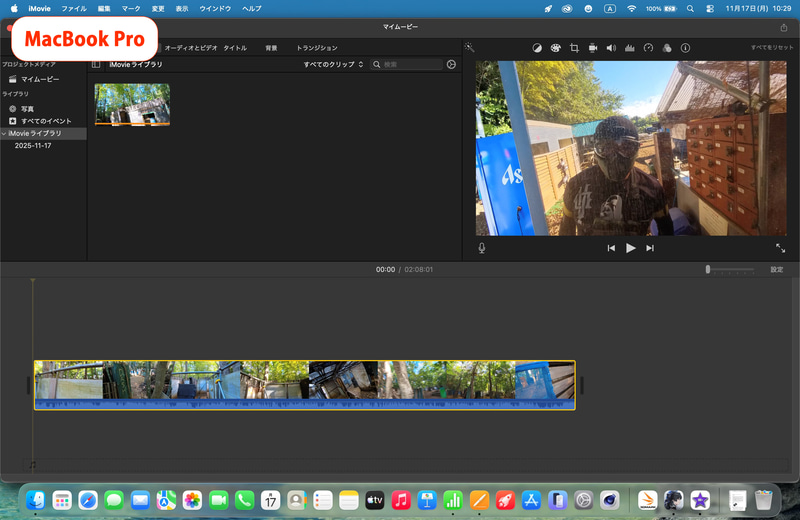800x520 pixels.
Task: Open Photos app from the Dock
Action: [x=192, y=500]
